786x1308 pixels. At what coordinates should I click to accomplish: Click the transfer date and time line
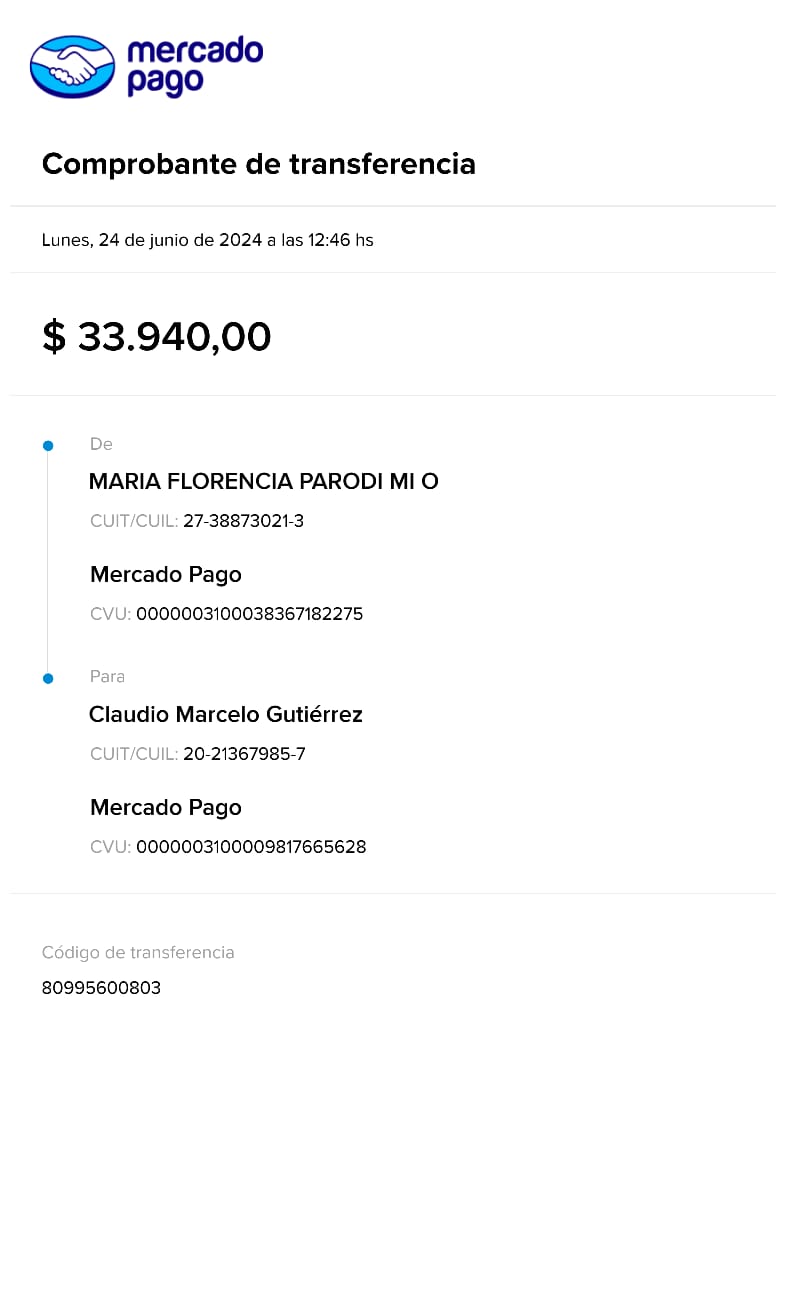[207, 240]
